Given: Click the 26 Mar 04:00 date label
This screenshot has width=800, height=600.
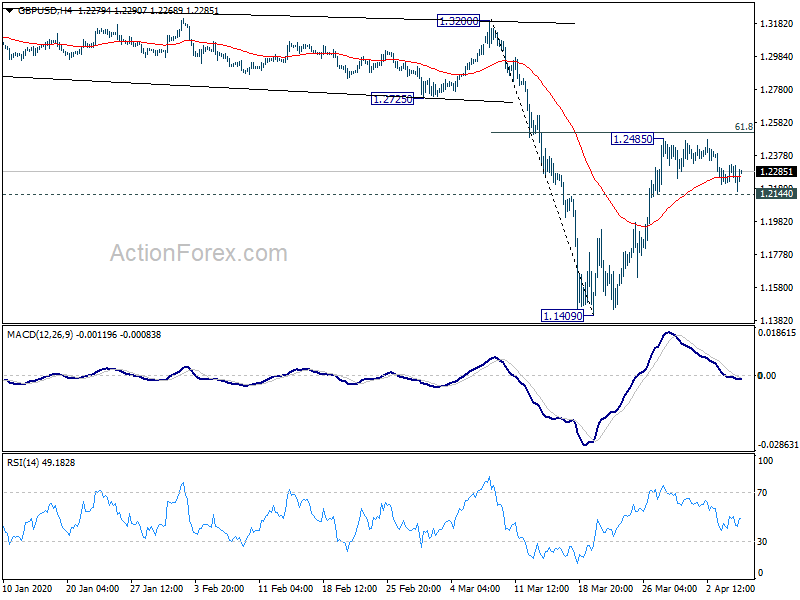Looking at the screenshot, I should tap(670, 588).
